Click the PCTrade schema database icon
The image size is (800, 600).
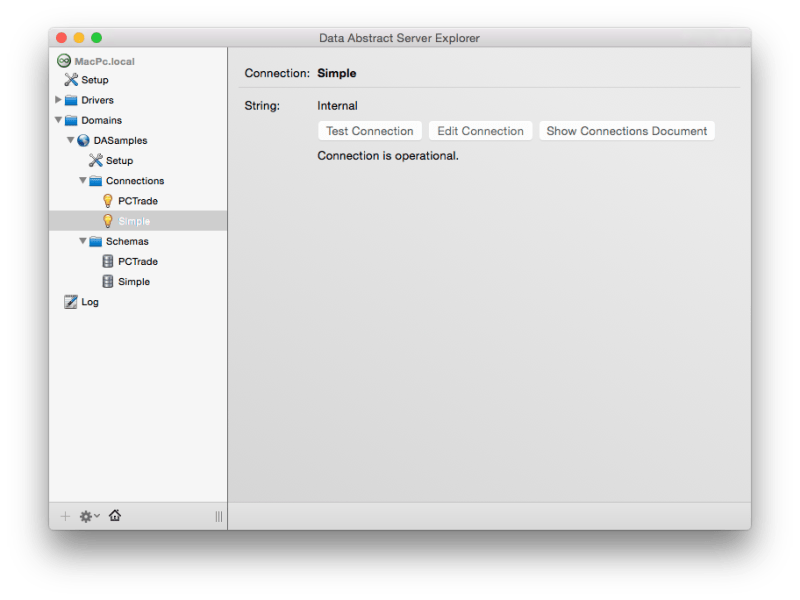click(x=108, y=261)
